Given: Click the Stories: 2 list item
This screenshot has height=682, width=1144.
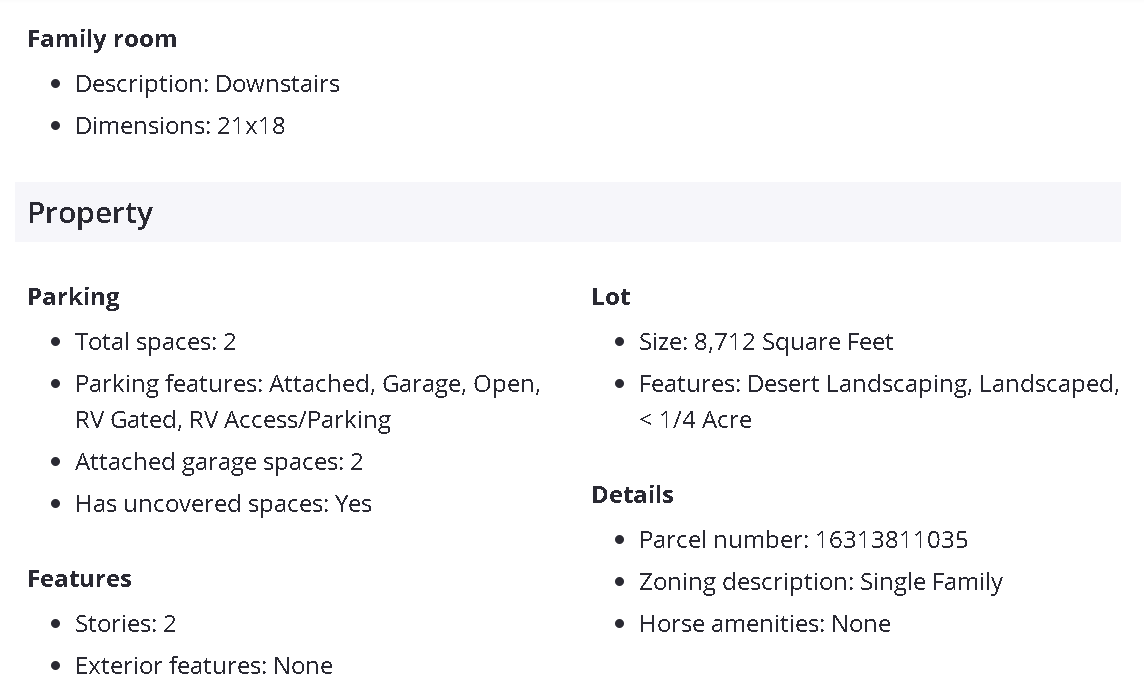Looking at the screenshot, I should click(125, 624).
